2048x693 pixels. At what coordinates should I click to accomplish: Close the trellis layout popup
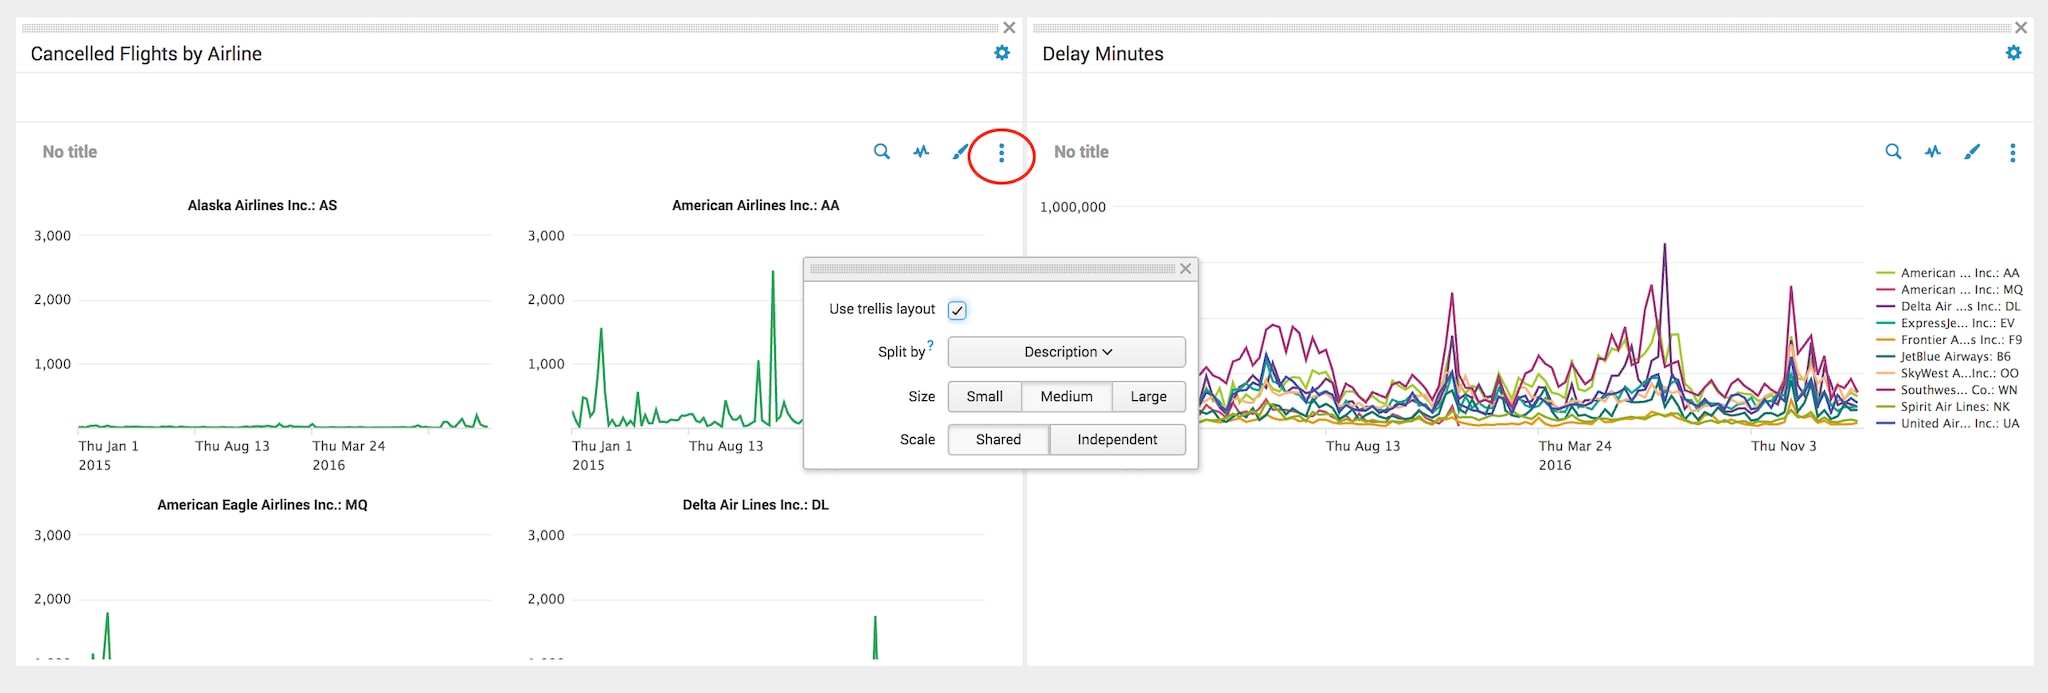coord(1185,269)
